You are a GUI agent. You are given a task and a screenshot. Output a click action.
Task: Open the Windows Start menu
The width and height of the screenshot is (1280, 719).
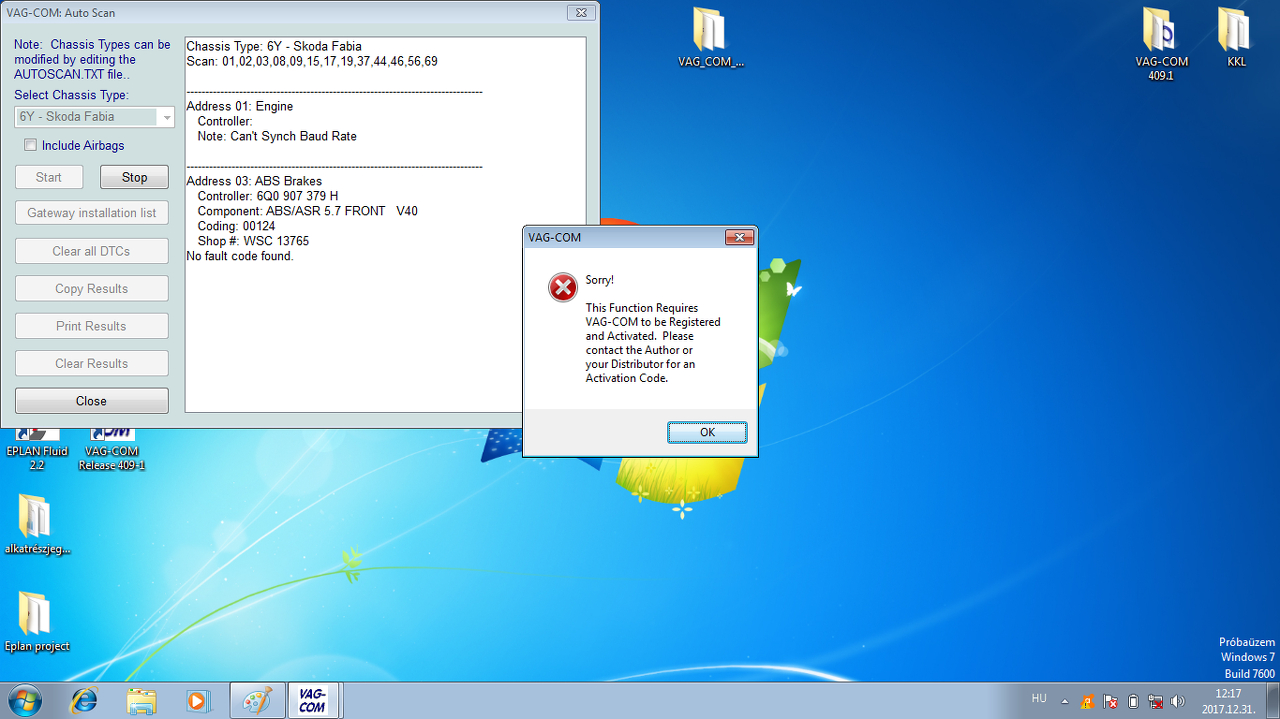coord(24,700)
